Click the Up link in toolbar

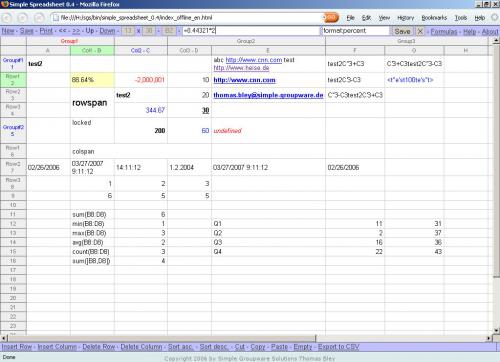[x=90, y=31]
